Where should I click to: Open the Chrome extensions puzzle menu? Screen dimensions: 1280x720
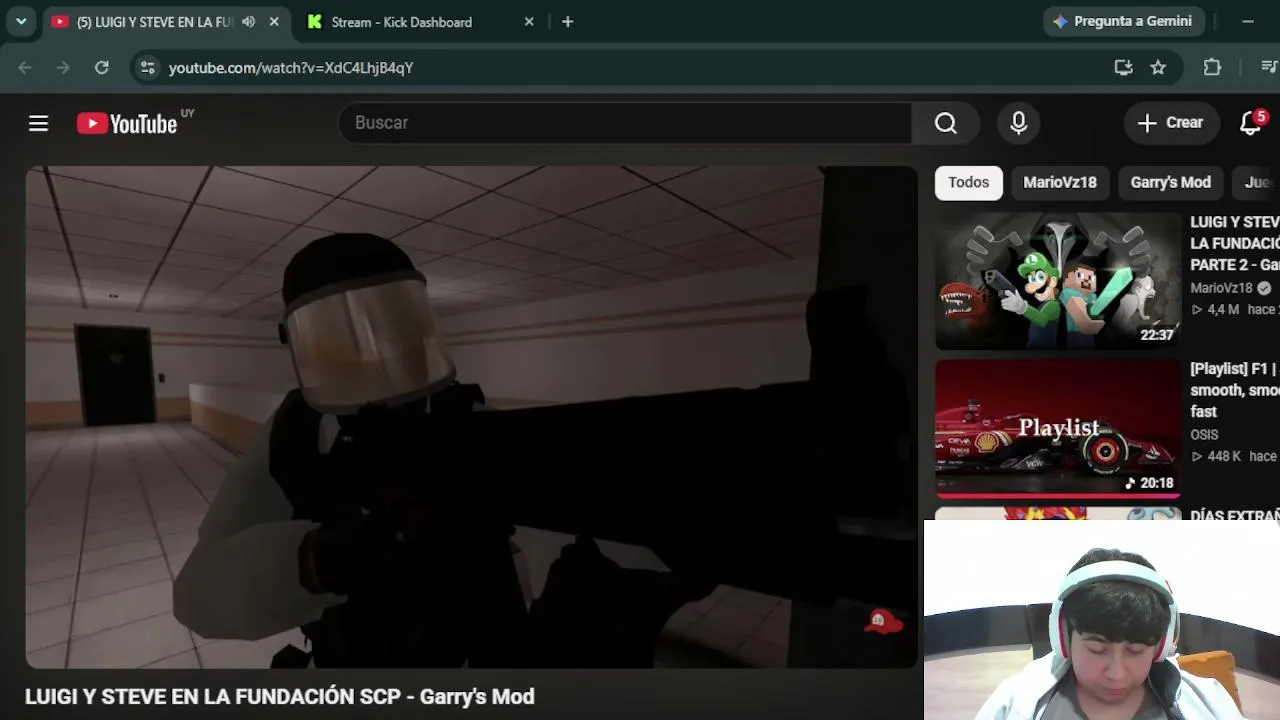[x=1212, y=67]
